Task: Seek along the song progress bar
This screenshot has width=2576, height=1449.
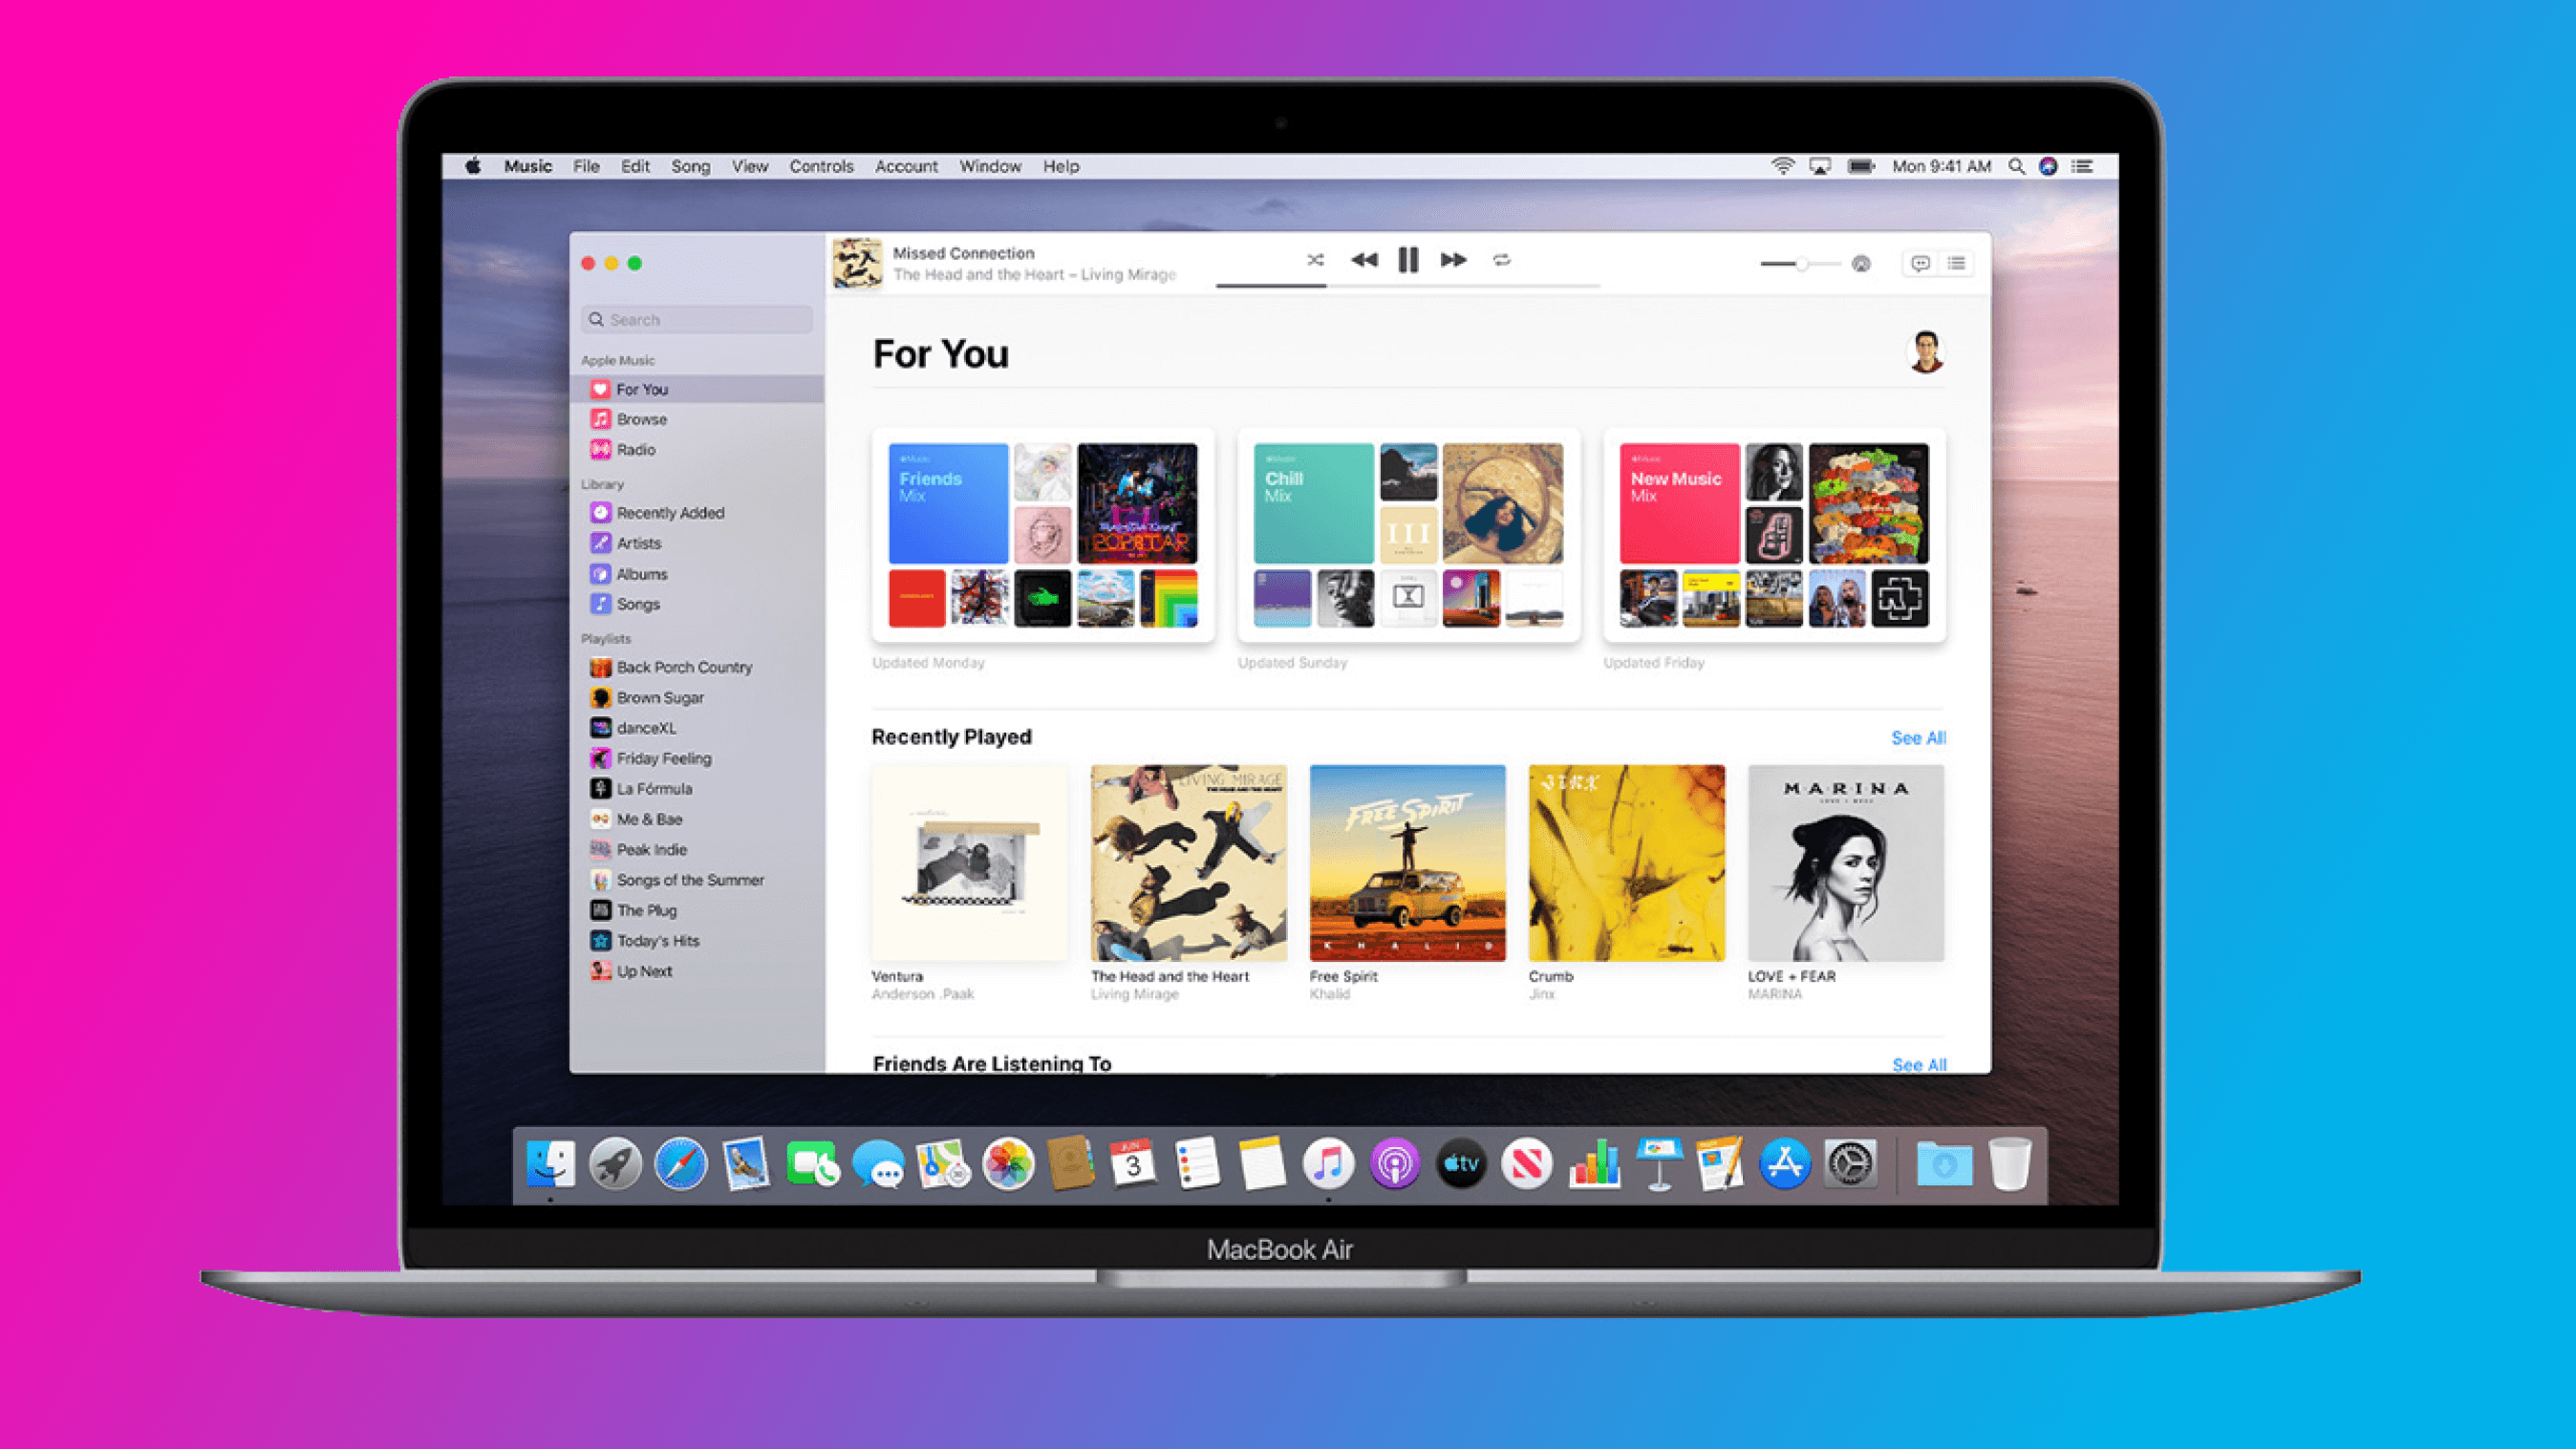Action: [x=1408, y=286]
